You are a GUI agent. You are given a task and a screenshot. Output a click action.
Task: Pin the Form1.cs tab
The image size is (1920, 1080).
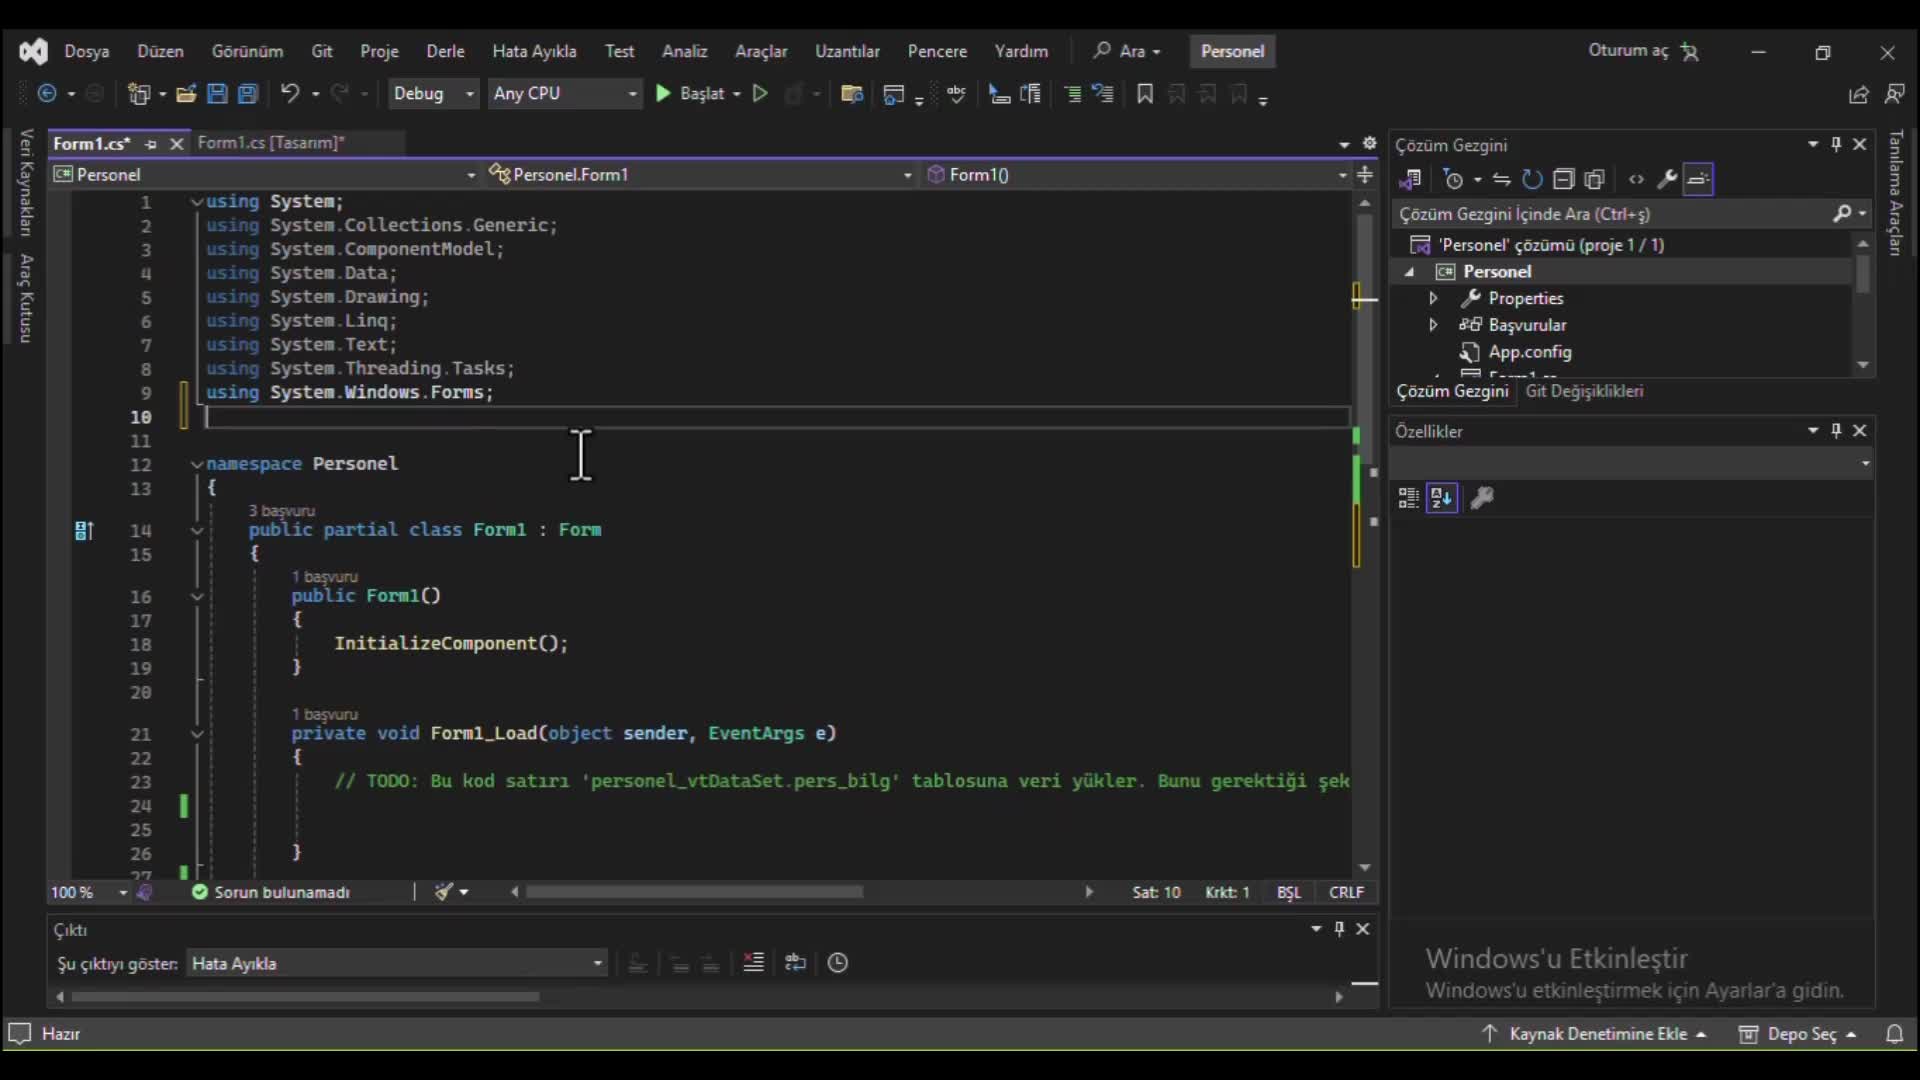point(151,144)
